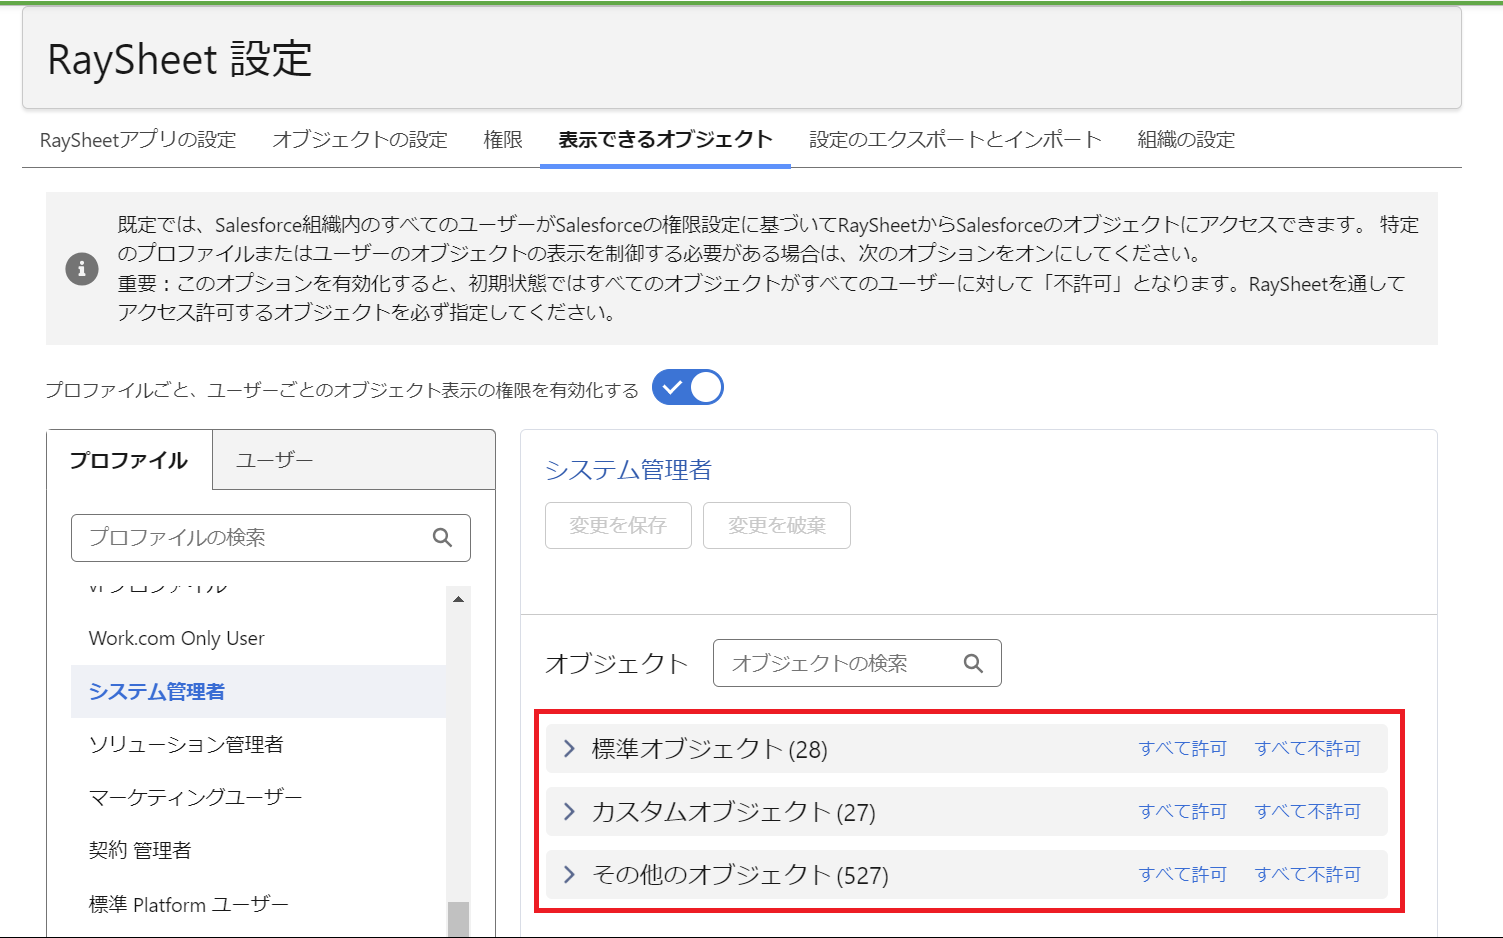
Task: Select Work.com Only User profile
Action: [x=258, y=638]
